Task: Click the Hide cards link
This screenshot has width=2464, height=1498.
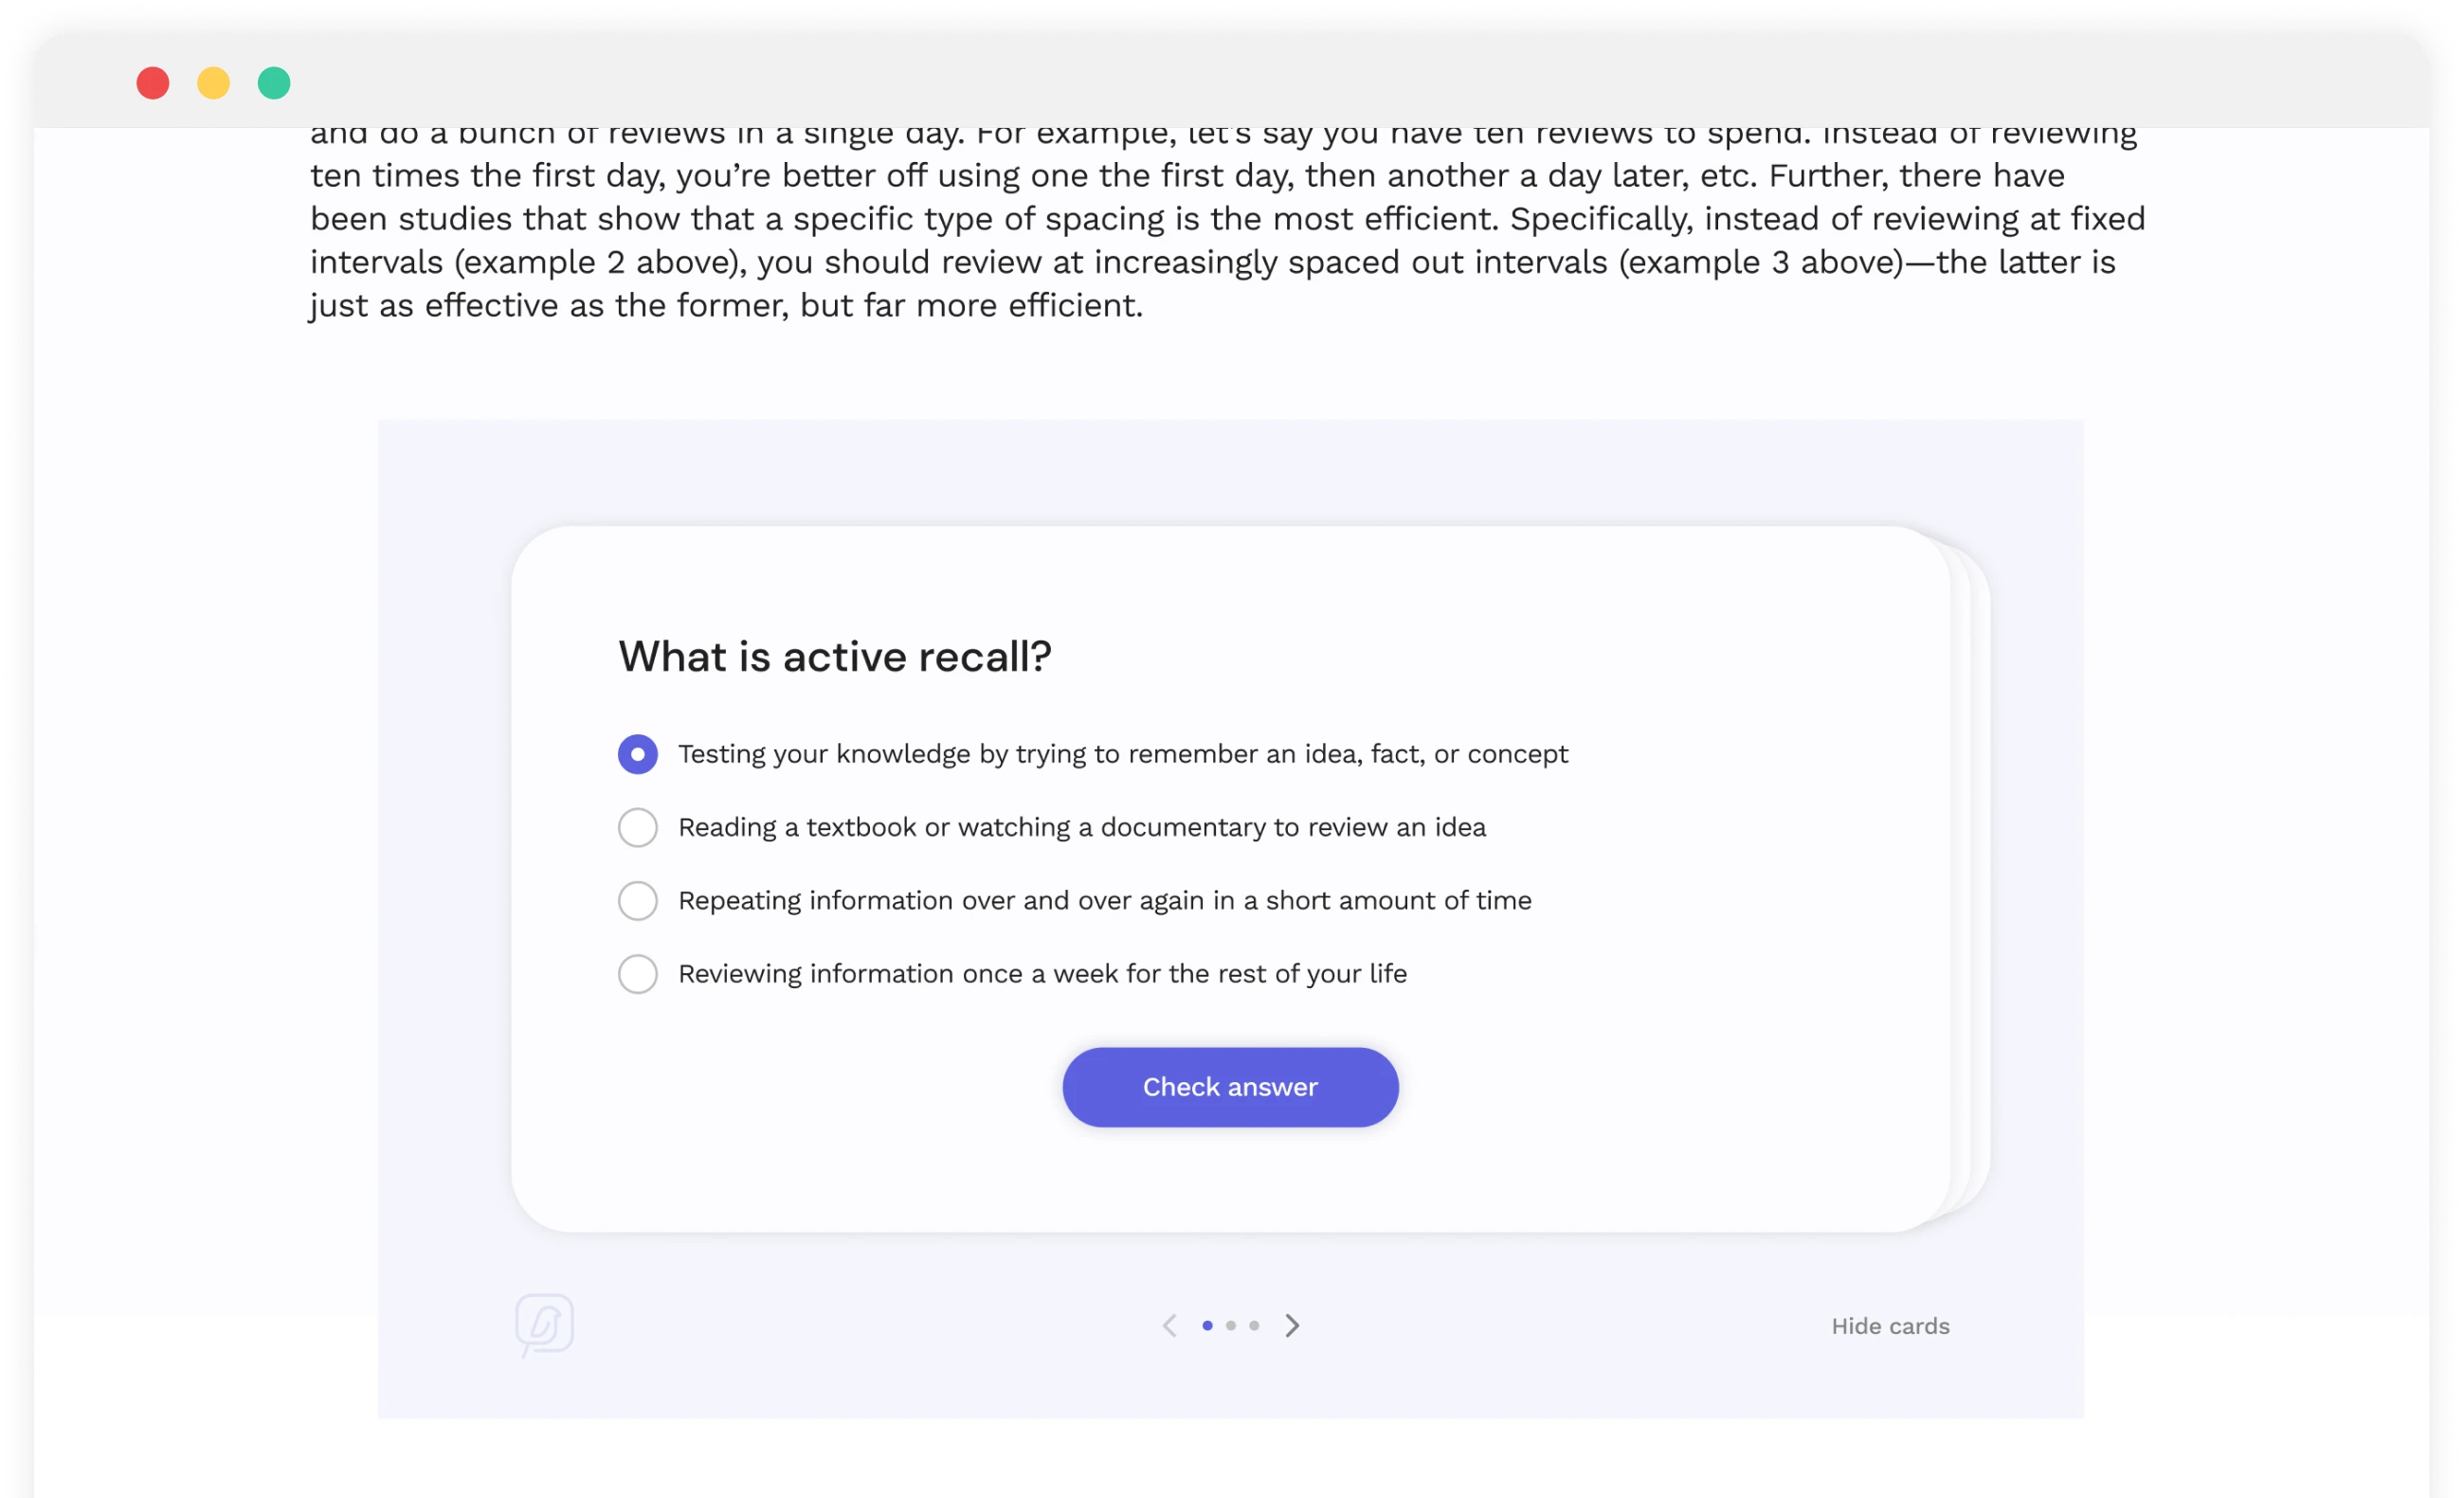Action: (x=1890, y=1325)
